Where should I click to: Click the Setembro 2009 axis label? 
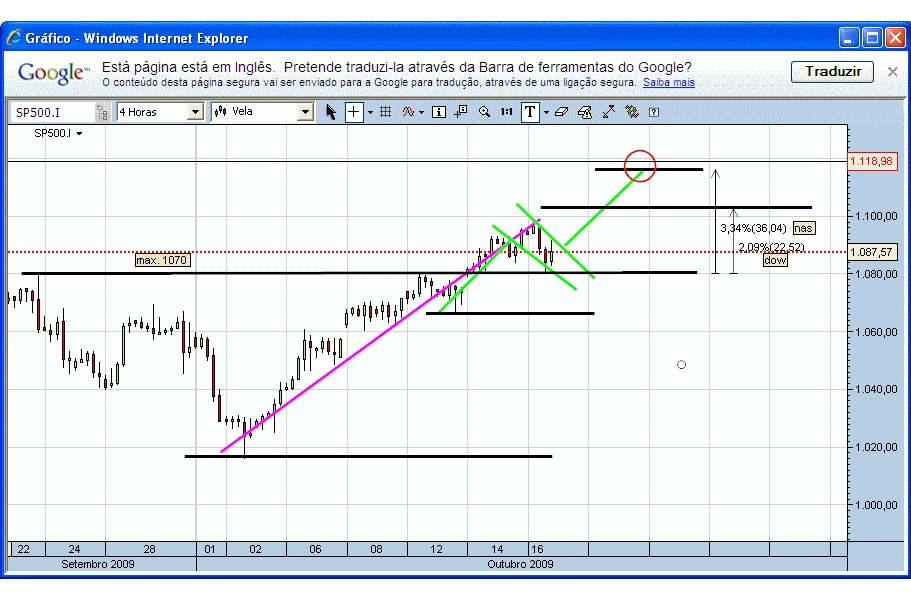pos(98,564)
